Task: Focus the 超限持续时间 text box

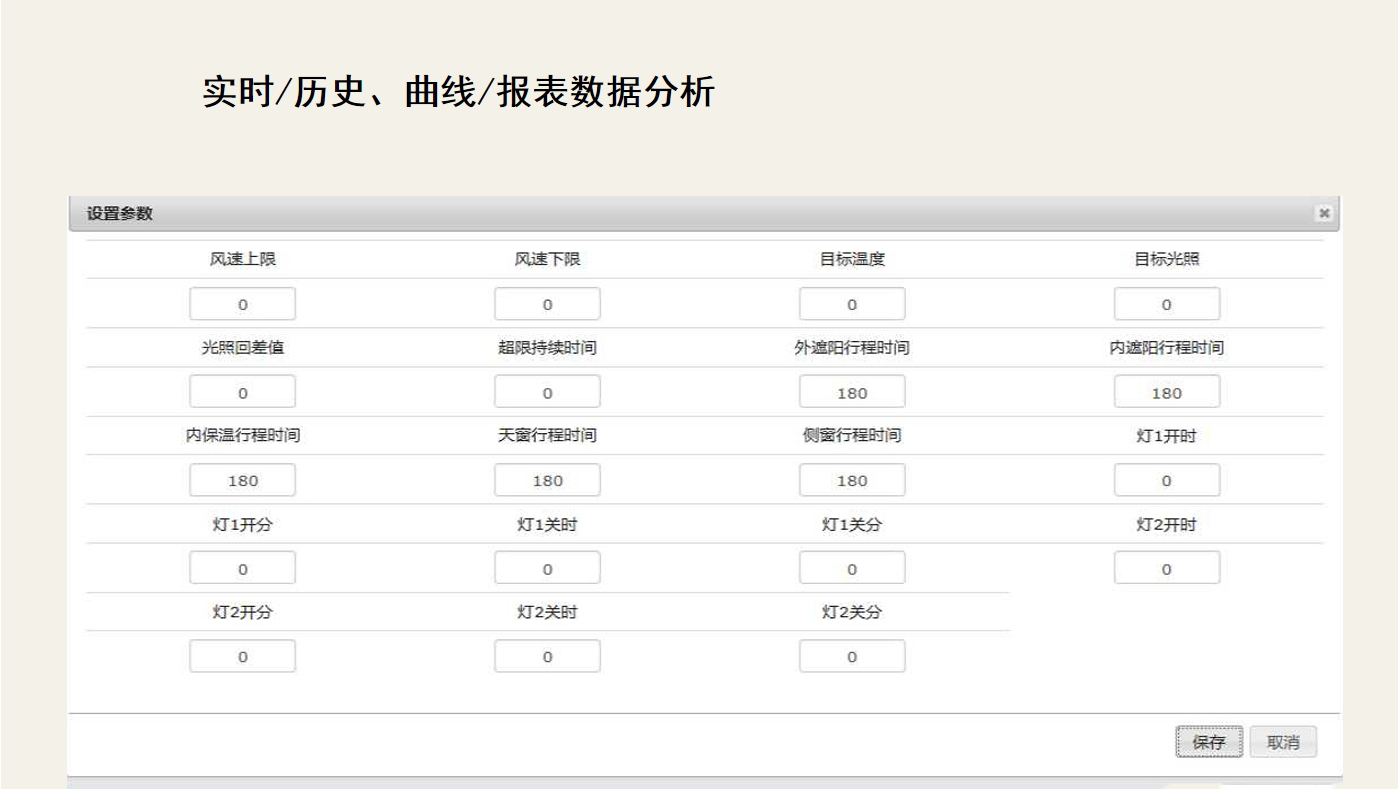Action: point(547,392)
